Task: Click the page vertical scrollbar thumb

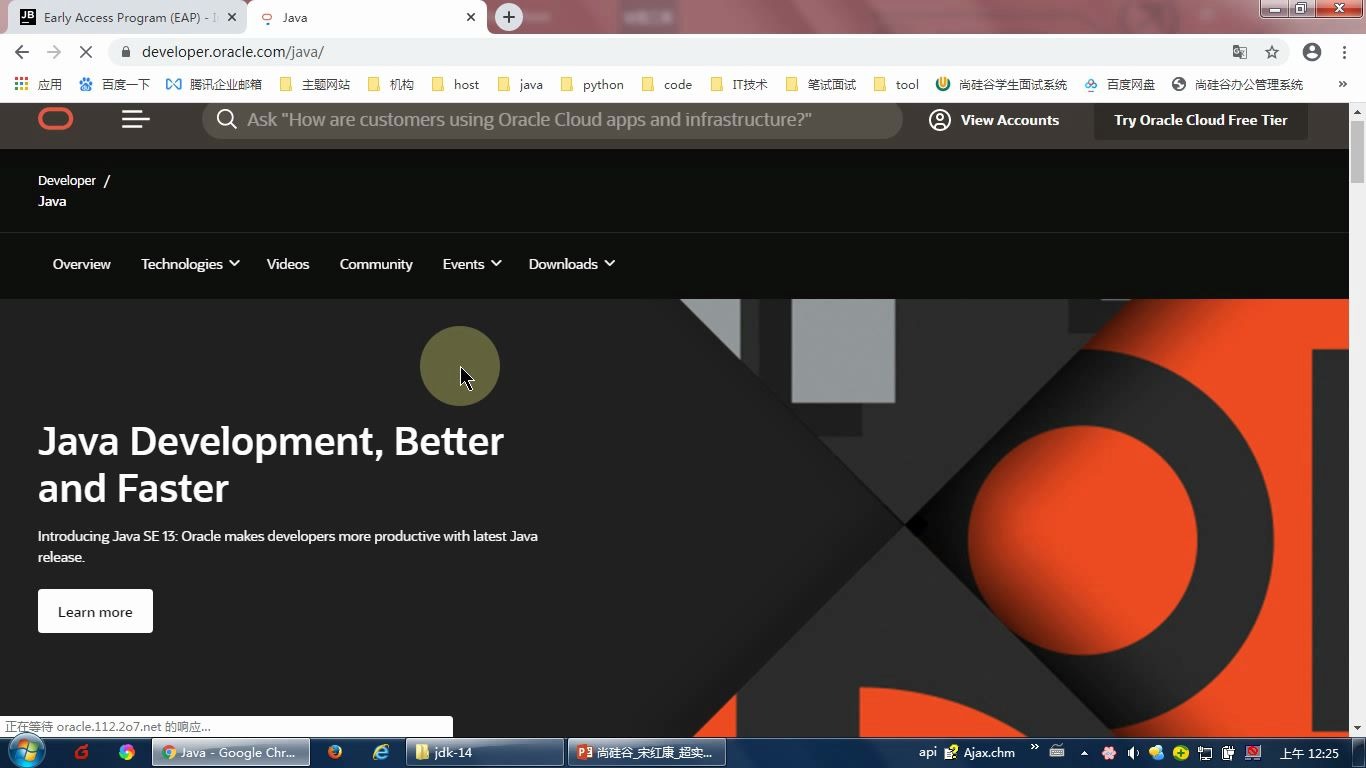Action: 1357,152
